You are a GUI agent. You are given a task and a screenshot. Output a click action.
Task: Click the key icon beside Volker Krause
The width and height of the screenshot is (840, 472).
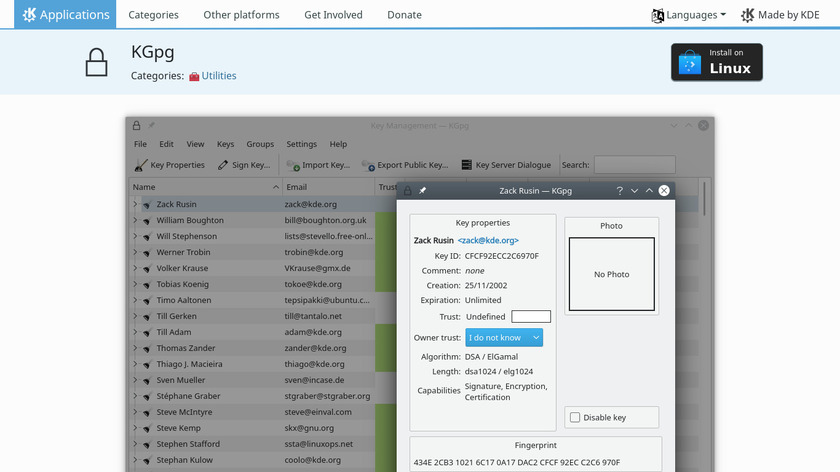click(x=147, y=268)
